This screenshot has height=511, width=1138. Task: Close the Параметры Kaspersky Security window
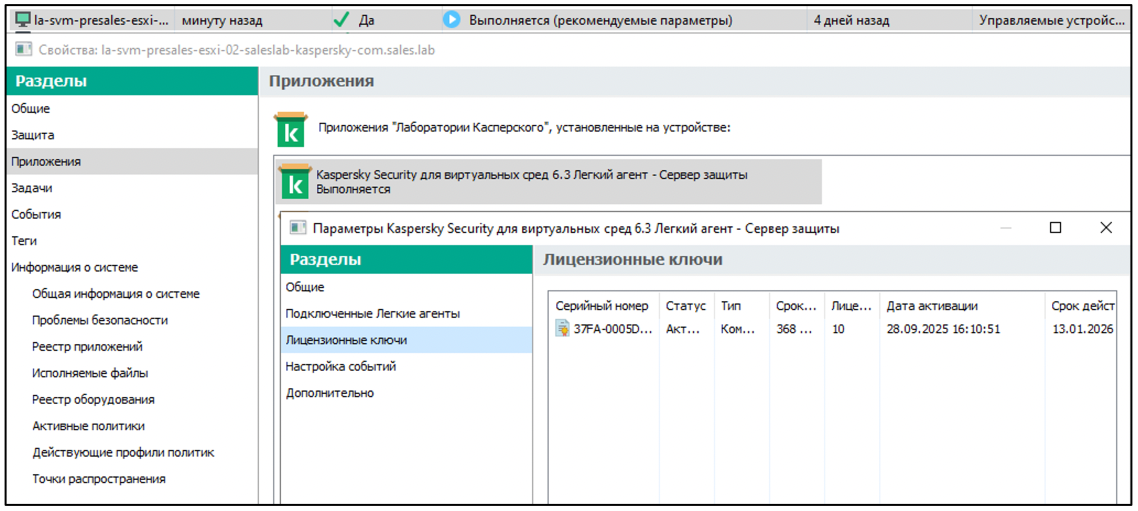point(1106,228)
